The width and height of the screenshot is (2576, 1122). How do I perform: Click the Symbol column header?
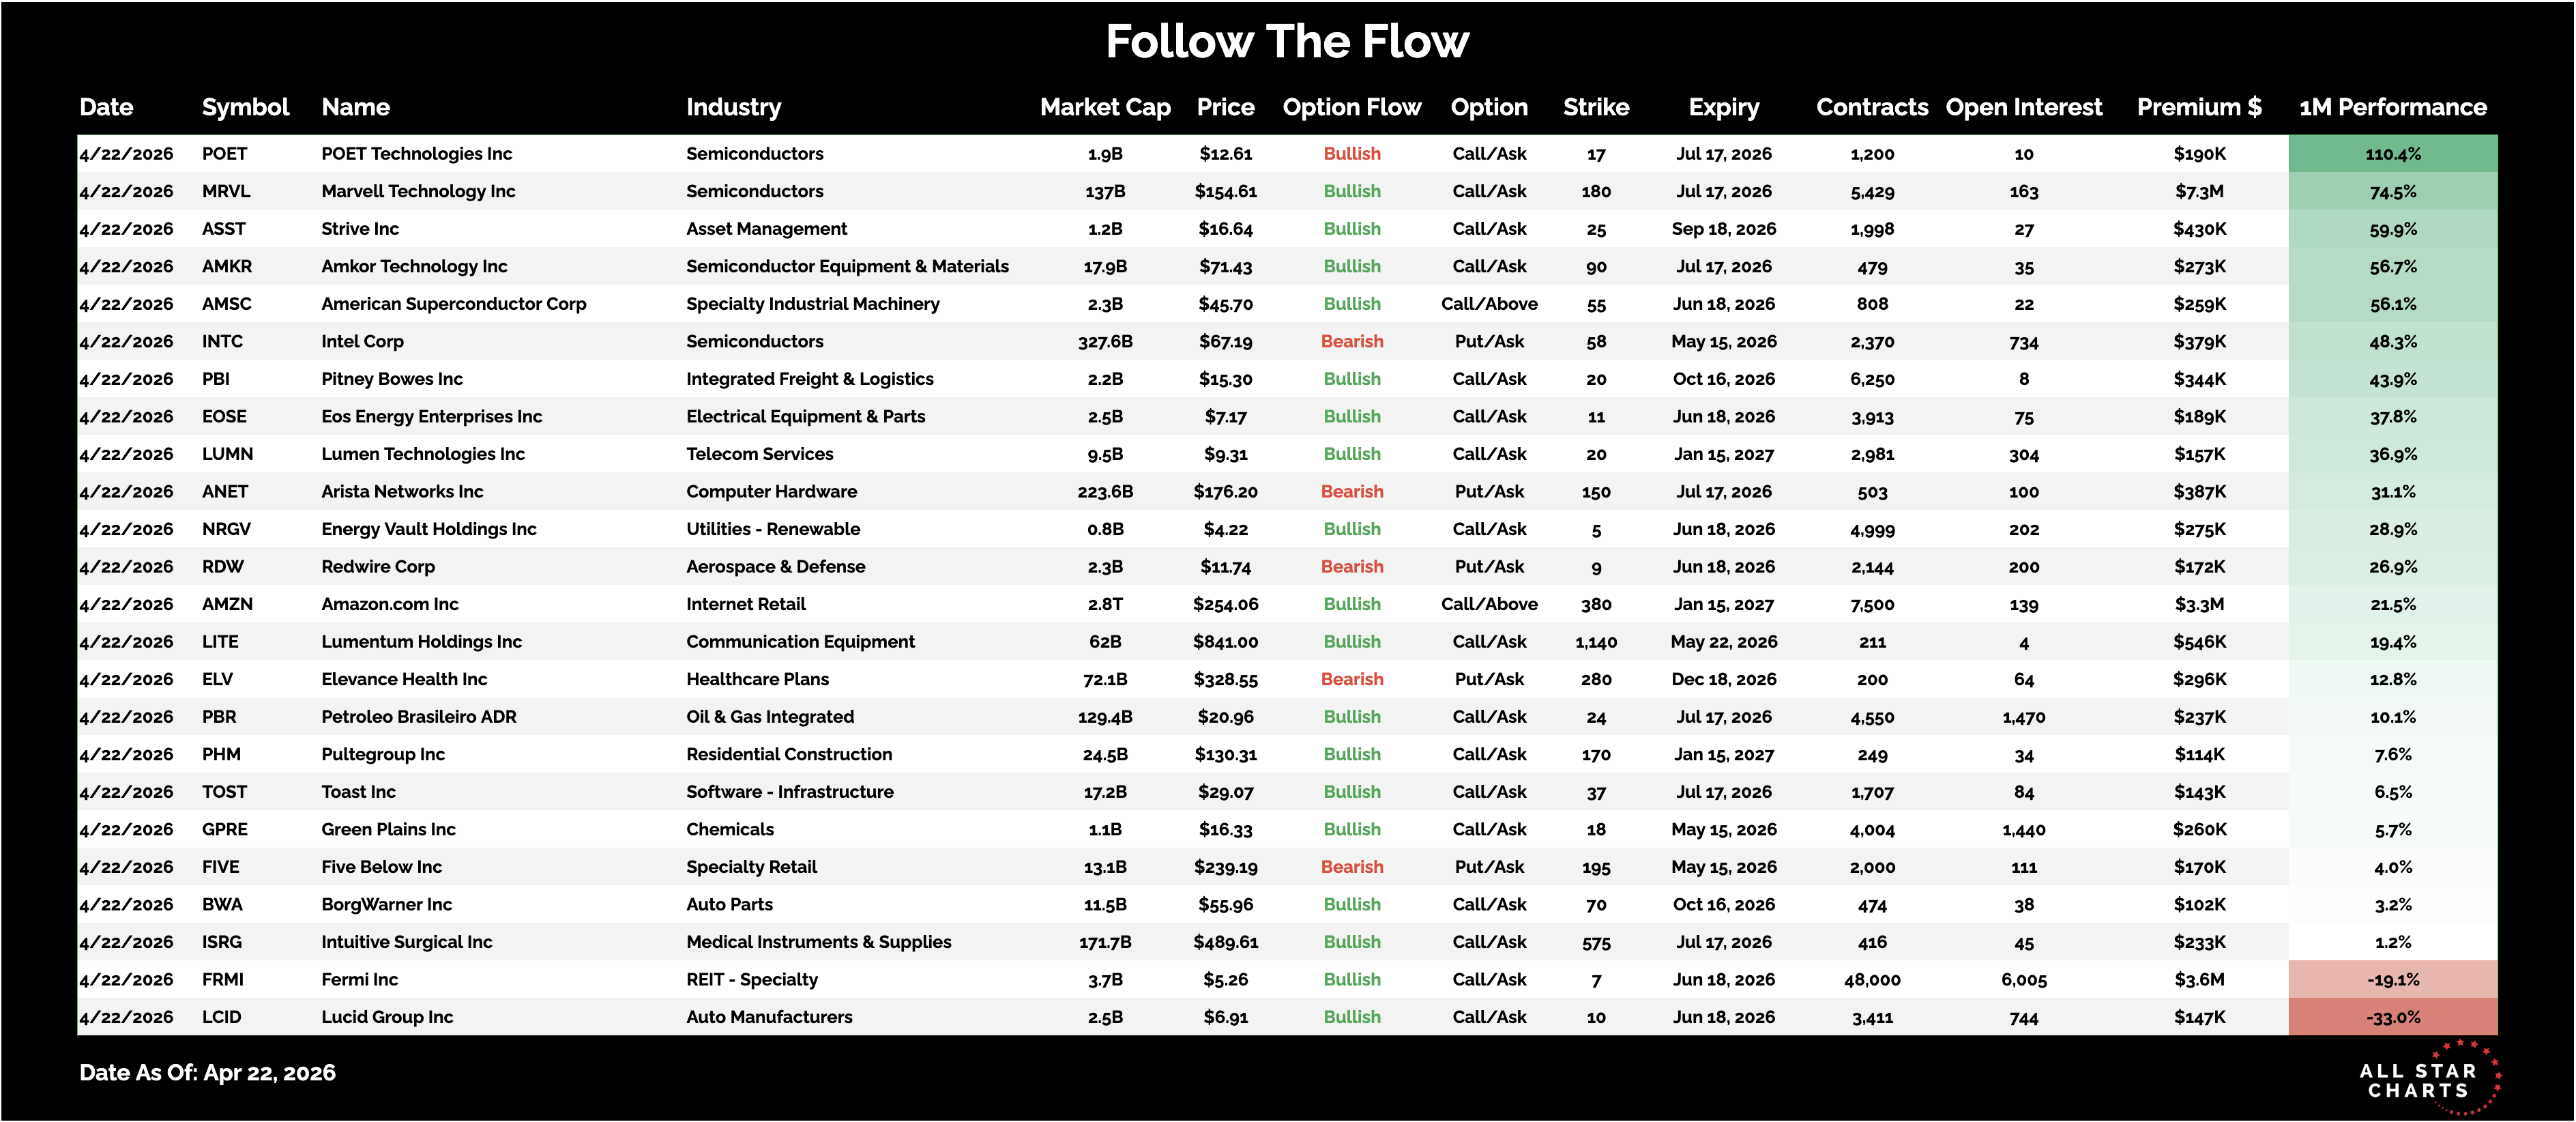pyautogui.click(x=245, y=107)
